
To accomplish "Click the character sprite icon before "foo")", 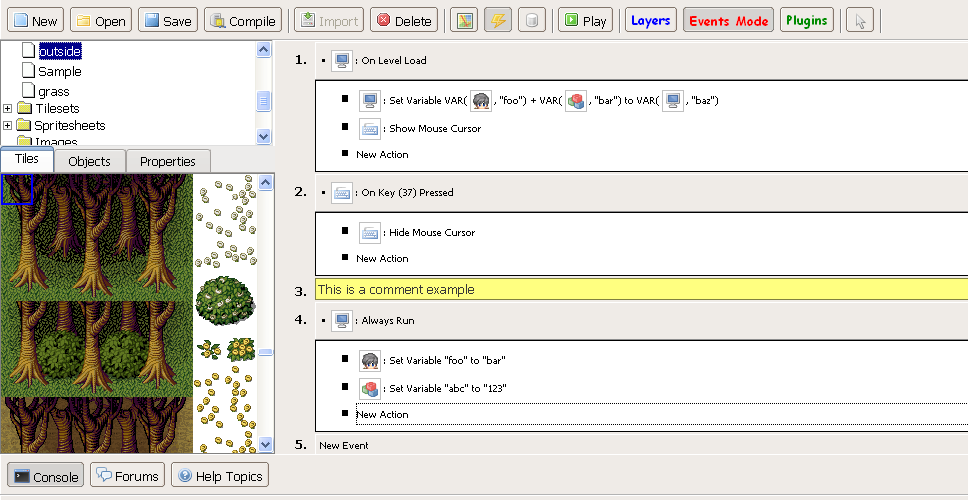I will (x=481, y=100).
